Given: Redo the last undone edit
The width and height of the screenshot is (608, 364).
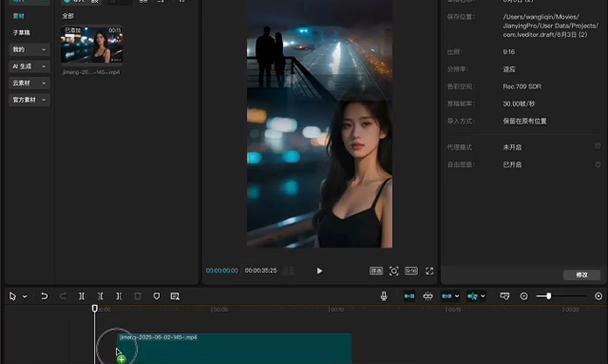Looking at the screenshot, I should coord(63,296).
